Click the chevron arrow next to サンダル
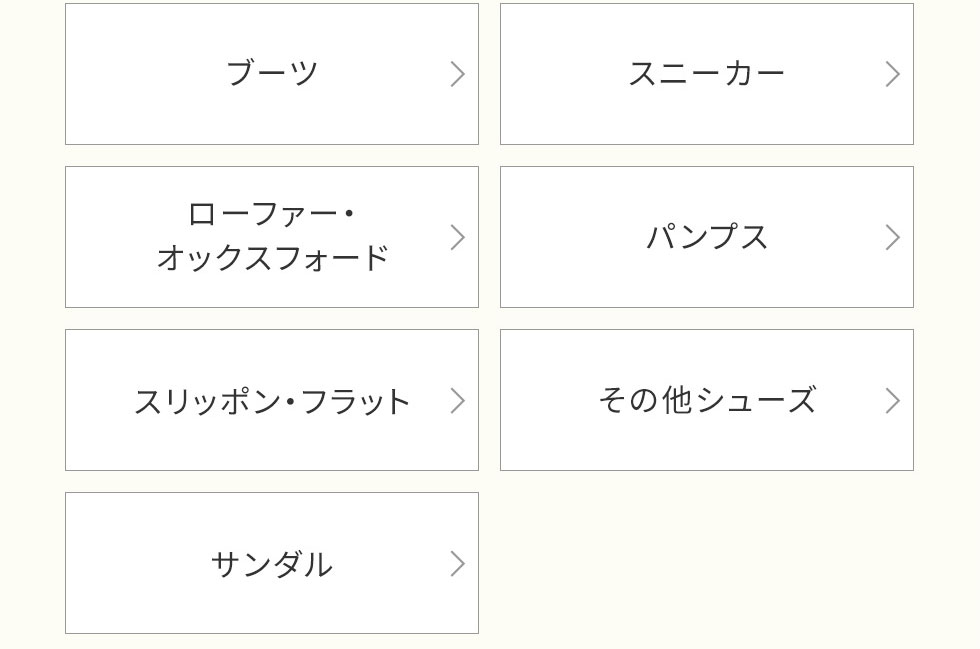Screen dimensions: 980x649 (x=457, y=564)
